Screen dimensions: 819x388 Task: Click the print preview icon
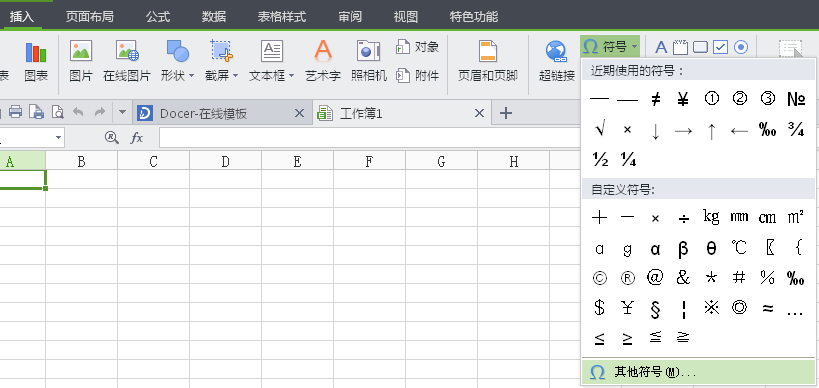coord(57,112)
